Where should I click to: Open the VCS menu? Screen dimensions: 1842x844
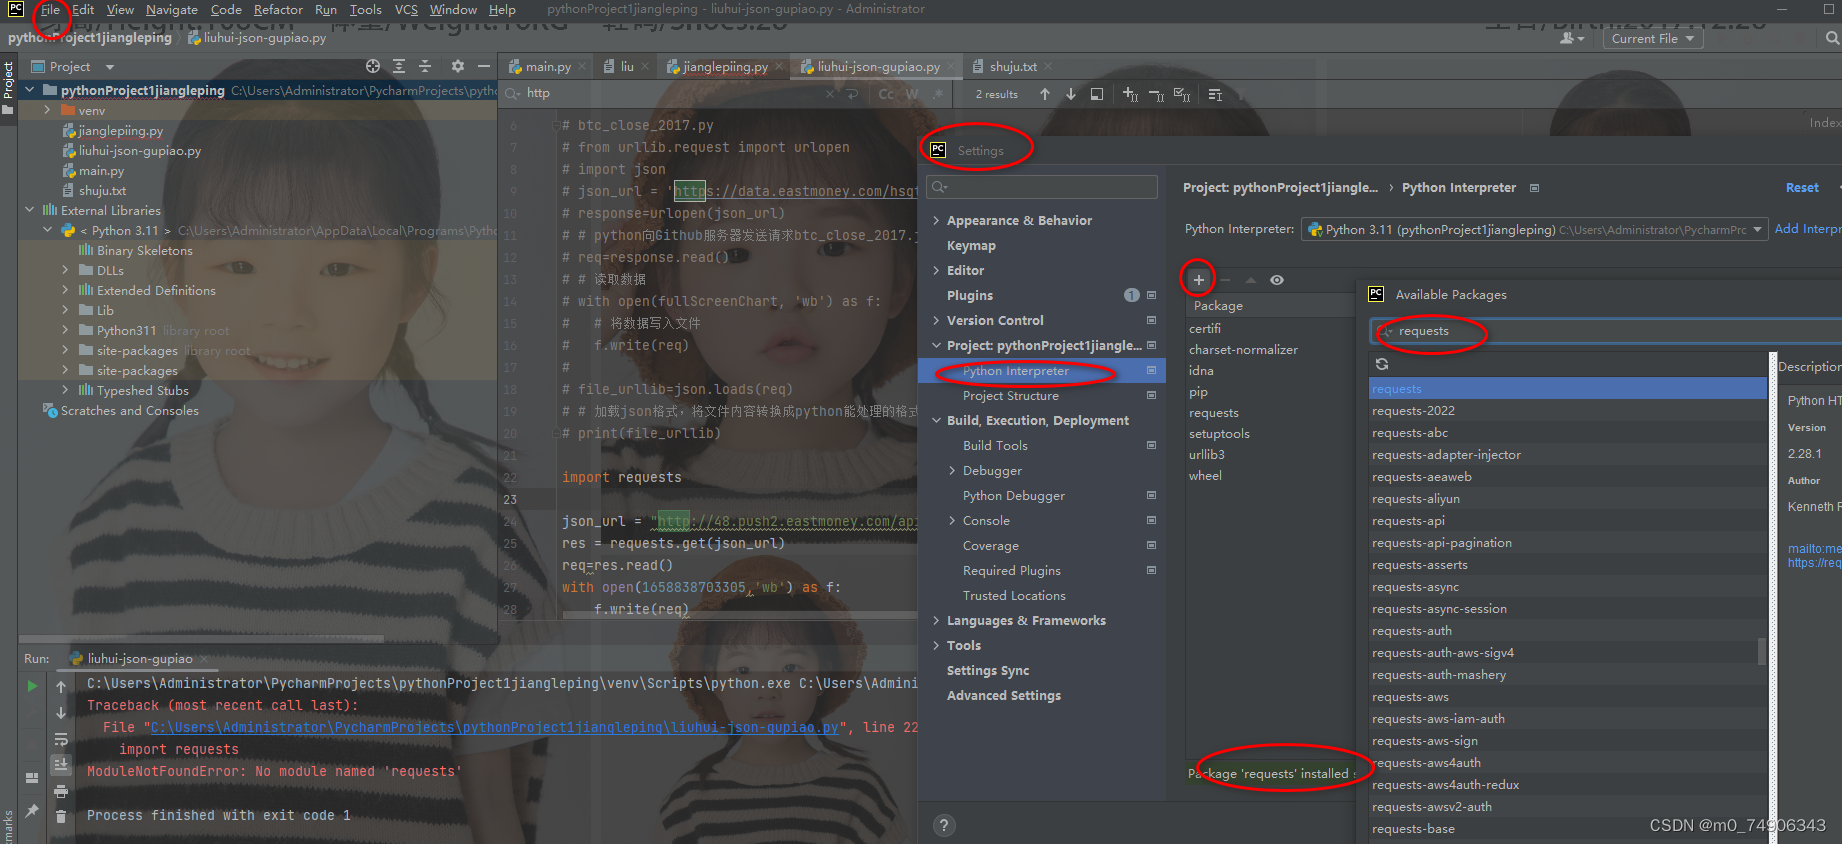coord(406,10)
